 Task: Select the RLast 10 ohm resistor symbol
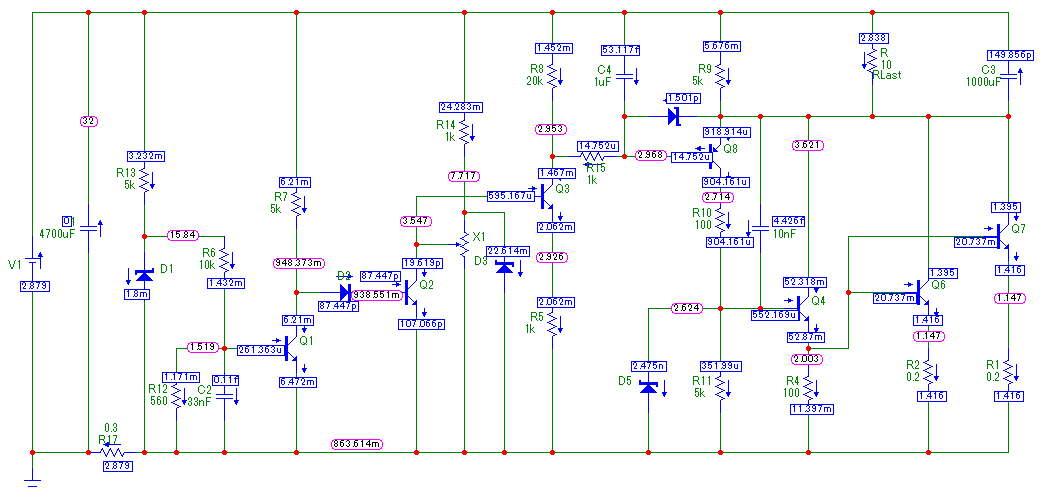872,62
